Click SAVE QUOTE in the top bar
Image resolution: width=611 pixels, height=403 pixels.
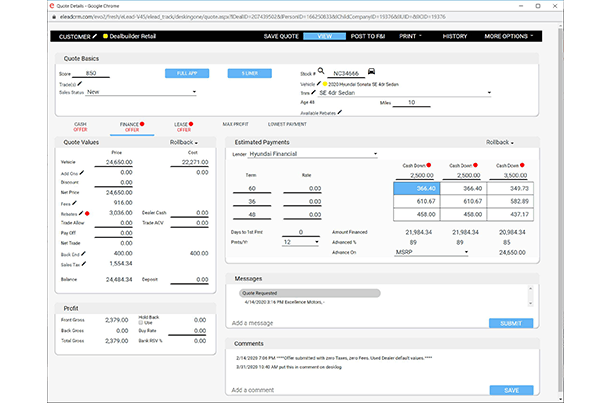(281, 36)
